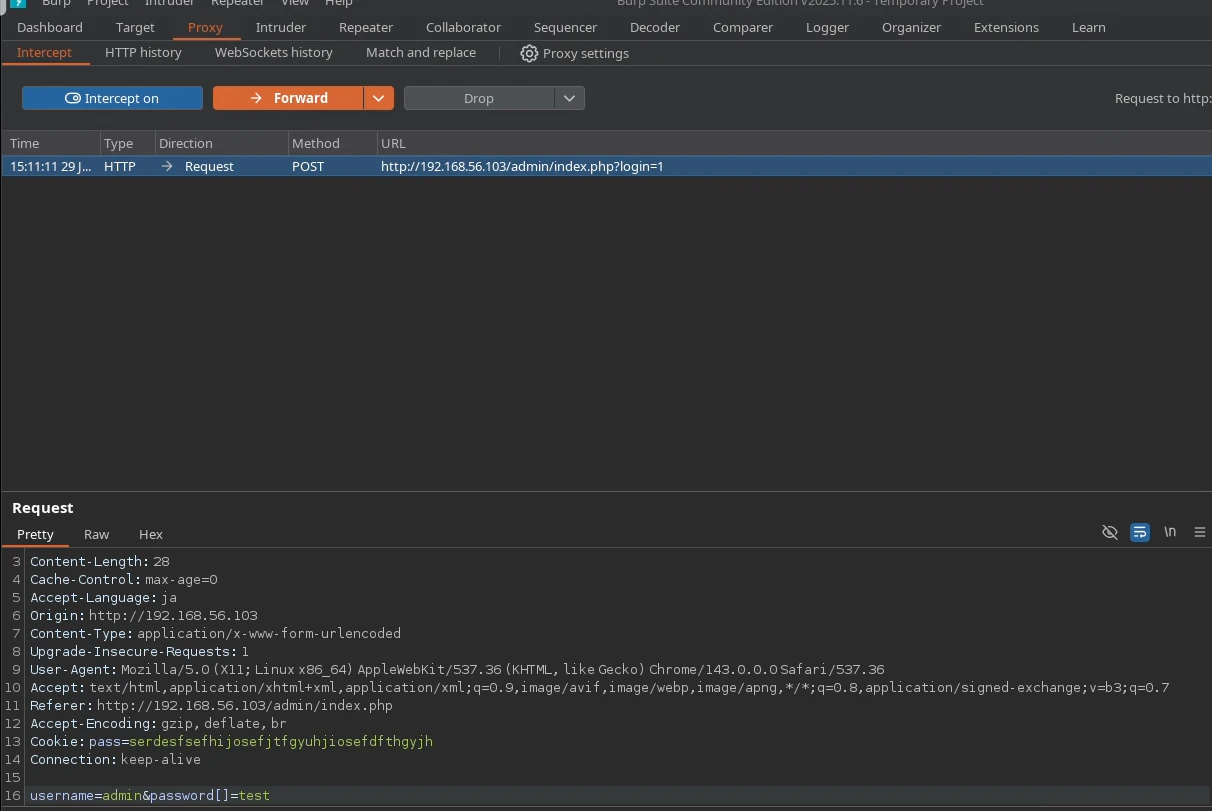The width and height of the screenshot is (1212, 811).
Task: Open the Logger tab
Action: (827, 27)
